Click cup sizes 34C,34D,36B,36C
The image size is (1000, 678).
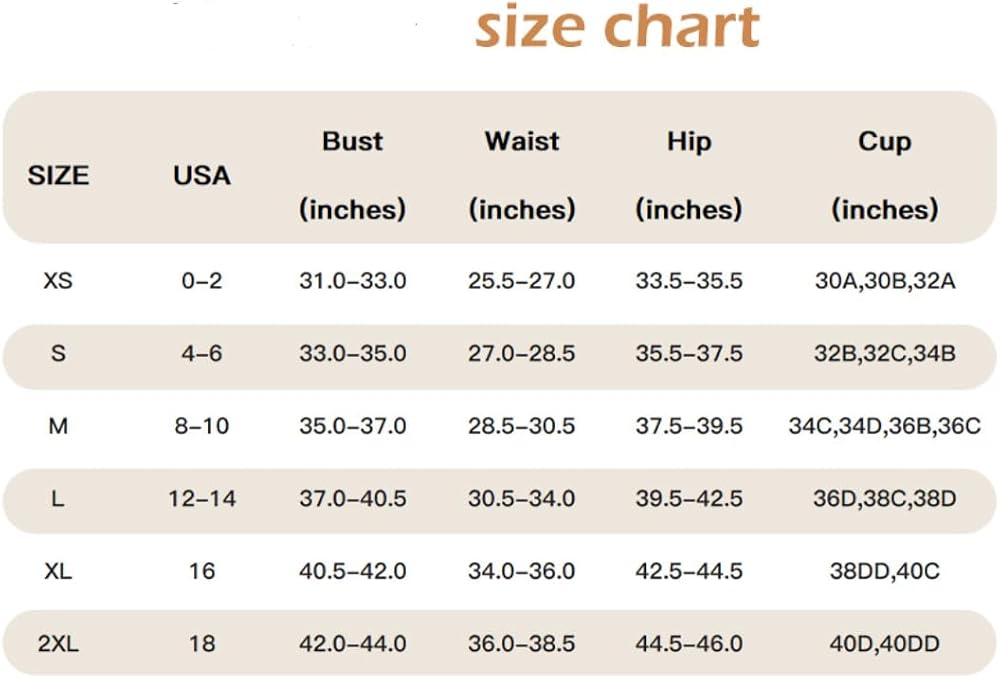(x=885, y=426)
